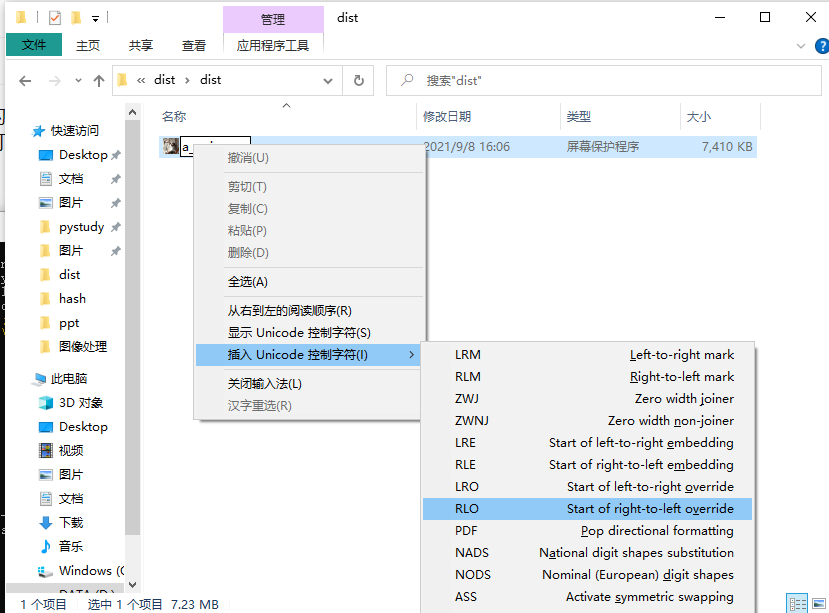Open 图像处理 folder in navigation pane
The width and height of the screenshot is (829, 613).
[x=82, y=346]
